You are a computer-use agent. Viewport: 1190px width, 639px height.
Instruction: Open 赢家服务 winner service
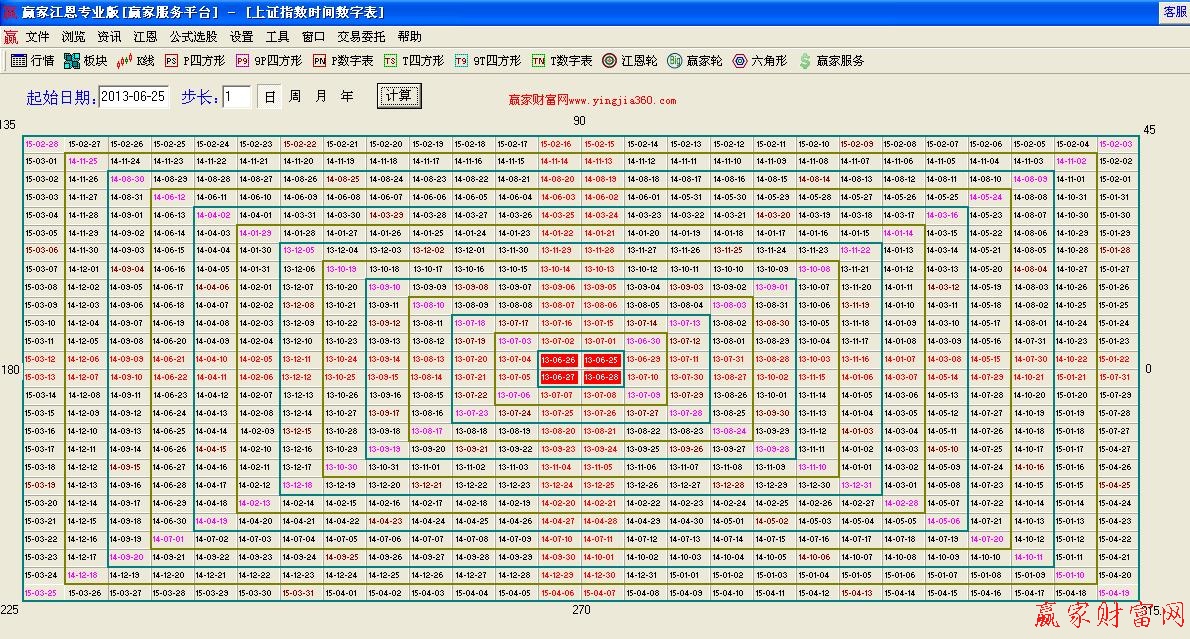point(827,61)
